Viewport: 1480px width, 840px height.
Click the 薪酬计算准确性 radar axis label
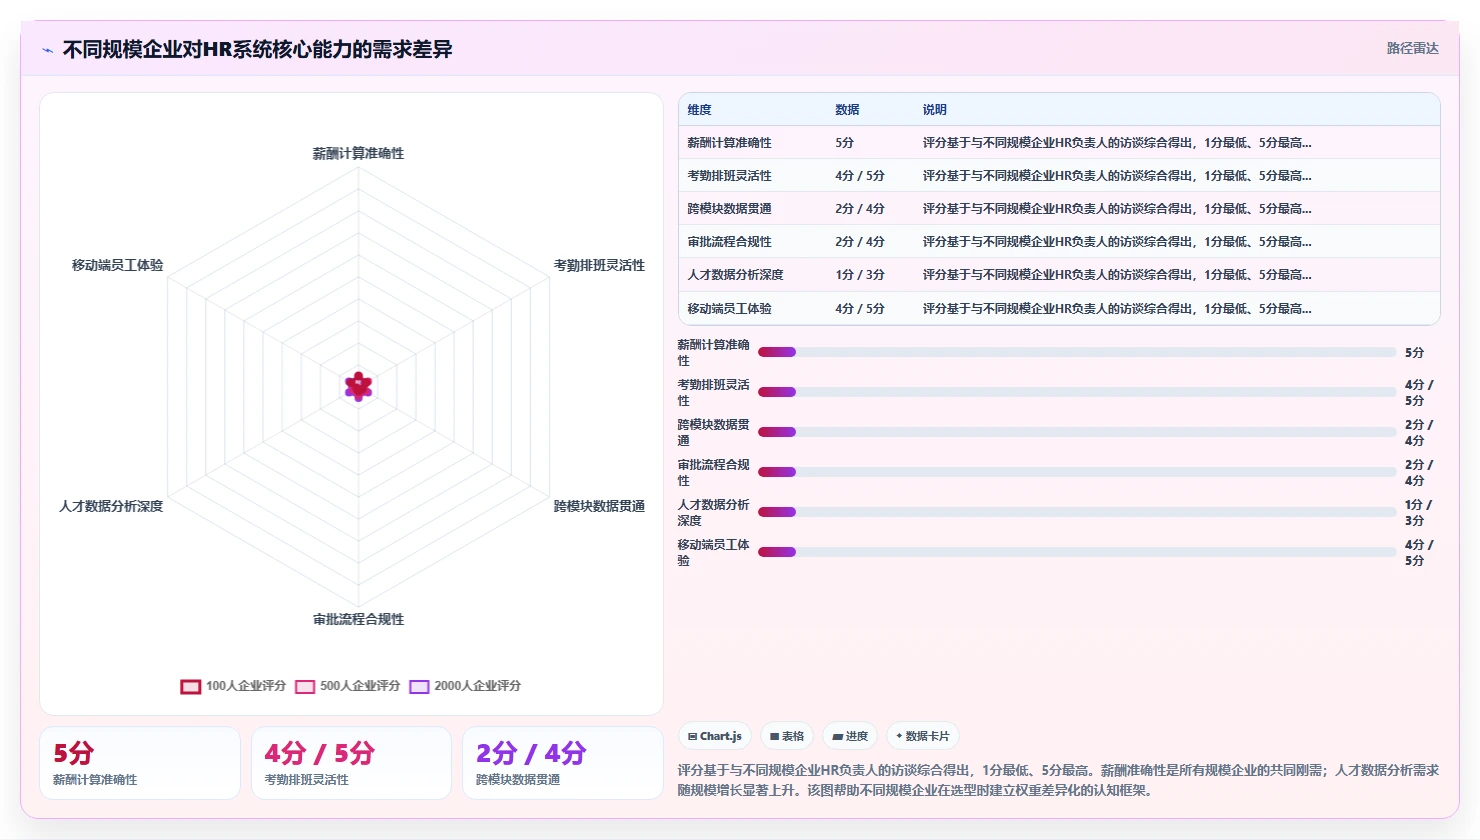point(359,153)
